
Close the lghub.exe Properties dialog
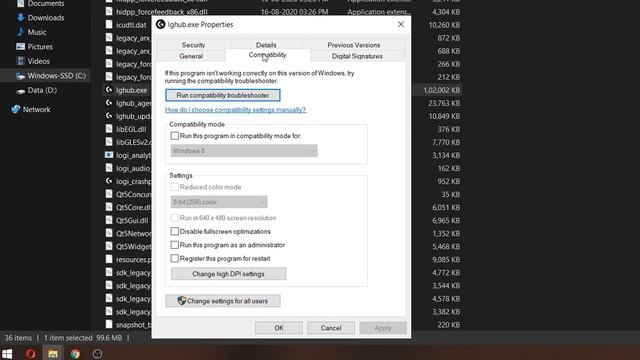click(401, 24)
